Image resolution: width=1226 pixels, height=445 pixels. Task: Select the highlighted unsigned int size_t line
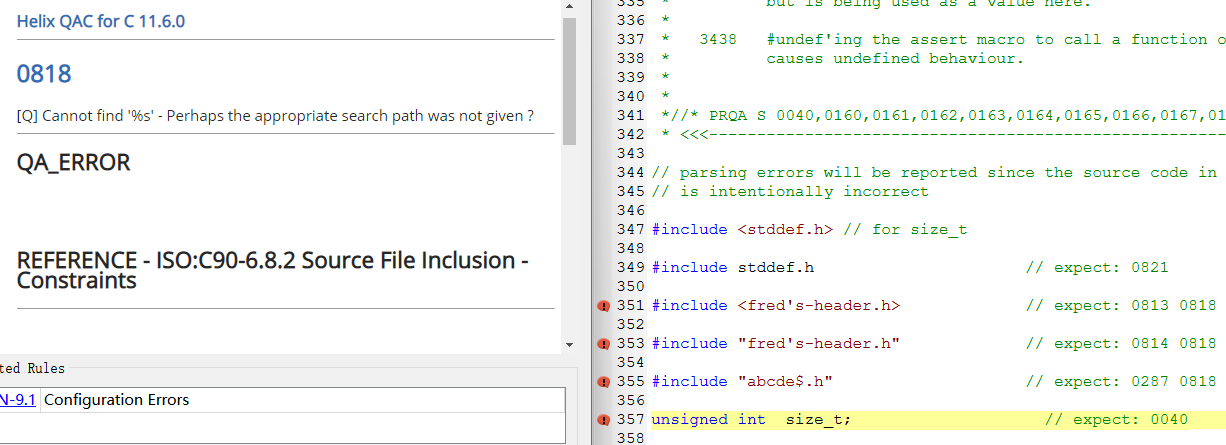coord(750,420)
